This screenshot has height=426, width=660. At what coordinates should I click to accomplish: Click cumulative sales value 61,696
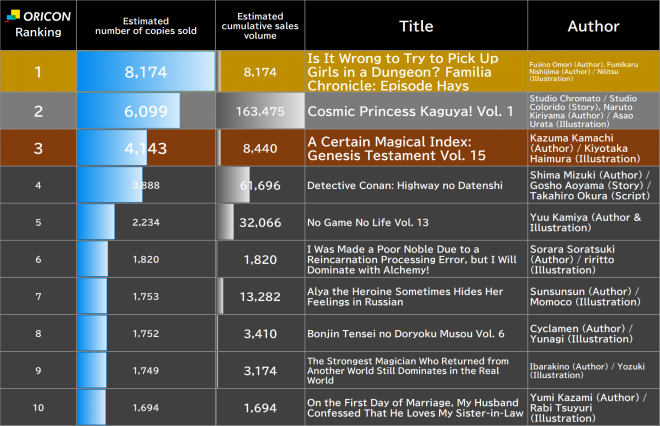coord(260,185)
